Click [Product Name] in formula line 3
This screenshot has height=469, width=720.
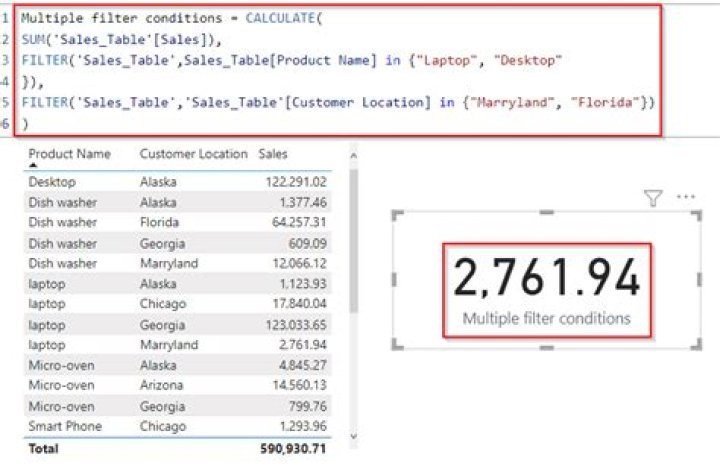(x=323, y=61)
